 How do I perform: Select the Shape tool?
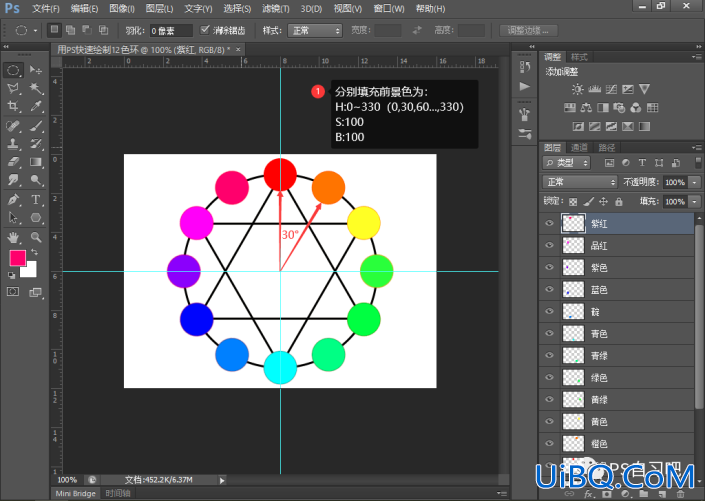pyautogui.click(x=36, y=218)
